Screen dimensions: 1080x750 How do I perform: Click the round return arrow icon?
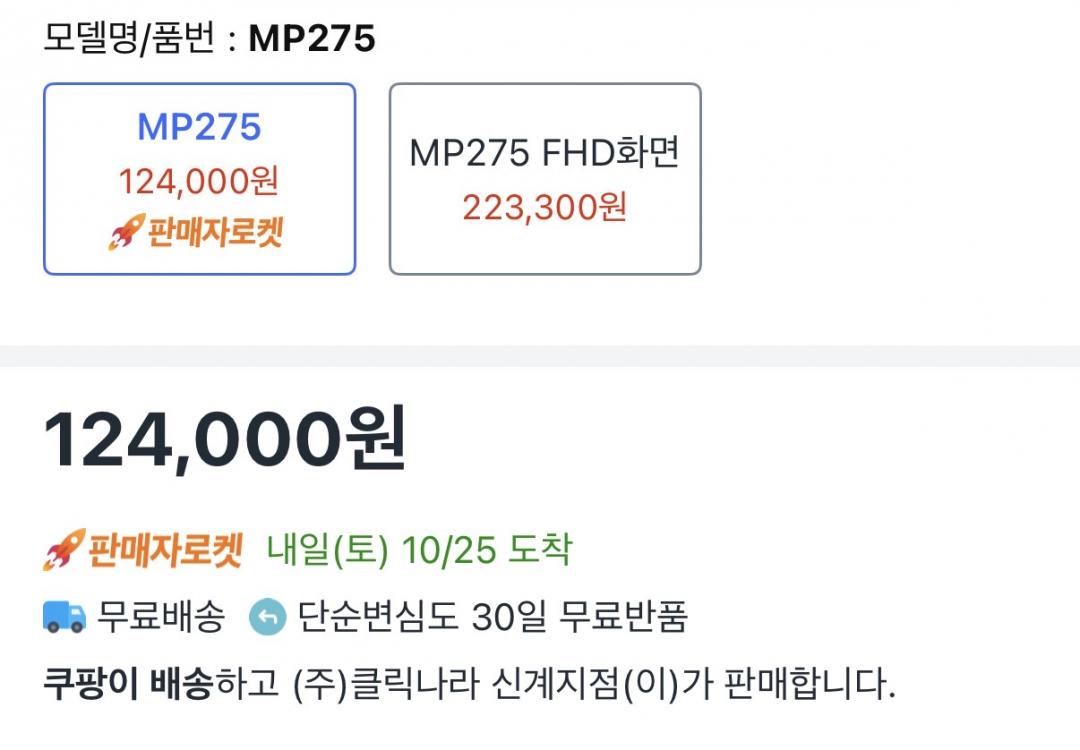click(267, 616)
